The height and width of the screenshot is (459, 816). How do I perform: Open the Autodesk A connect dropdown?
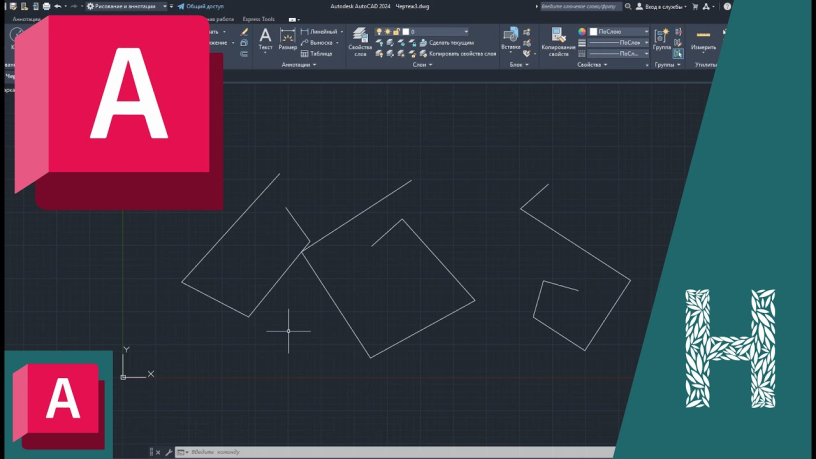point(708,6)
